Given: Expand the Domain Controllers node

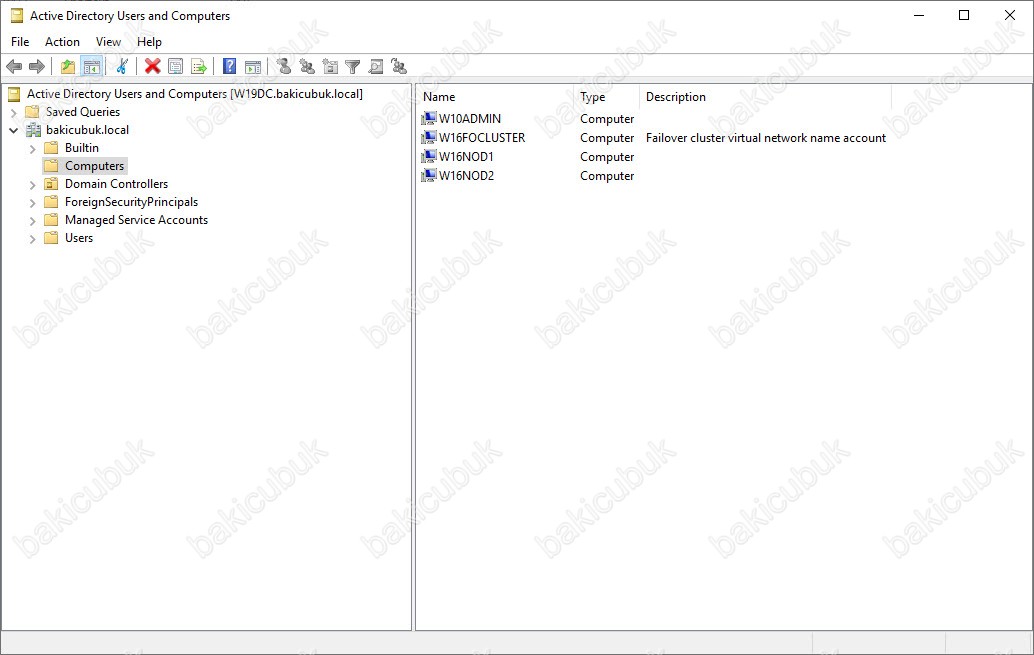Looking at the screenshot, I should click(x=32, y=185).
